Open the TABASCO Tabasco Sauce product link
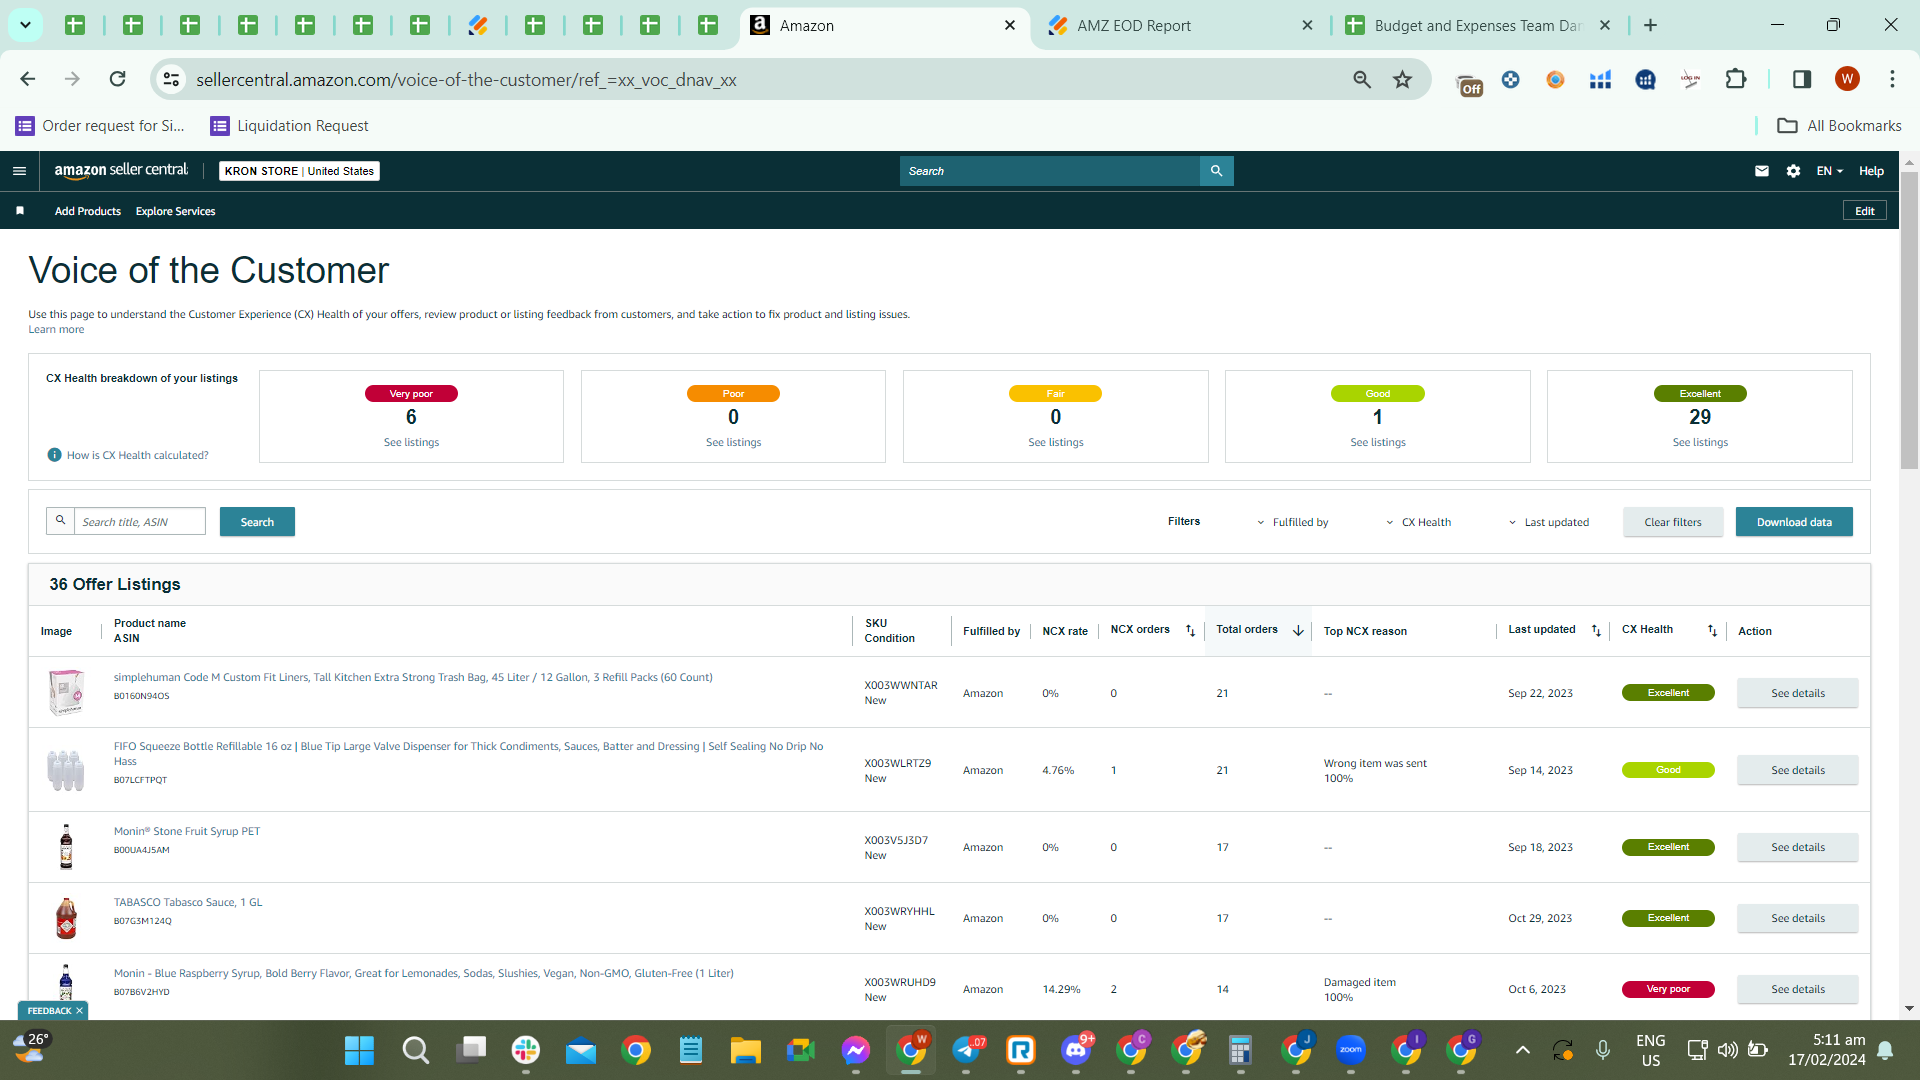 point(188,902)
